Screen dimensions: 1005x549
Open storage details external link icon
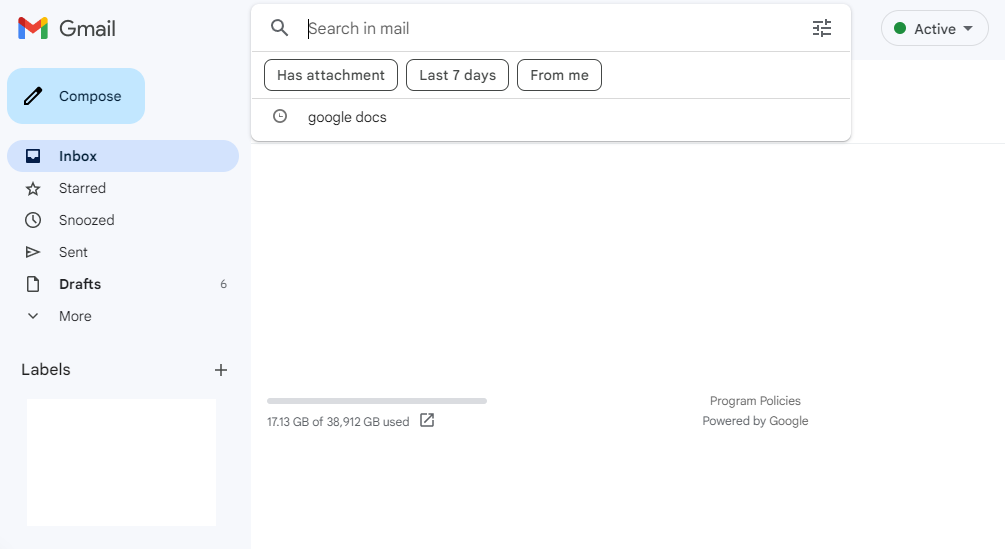point(427,421)
